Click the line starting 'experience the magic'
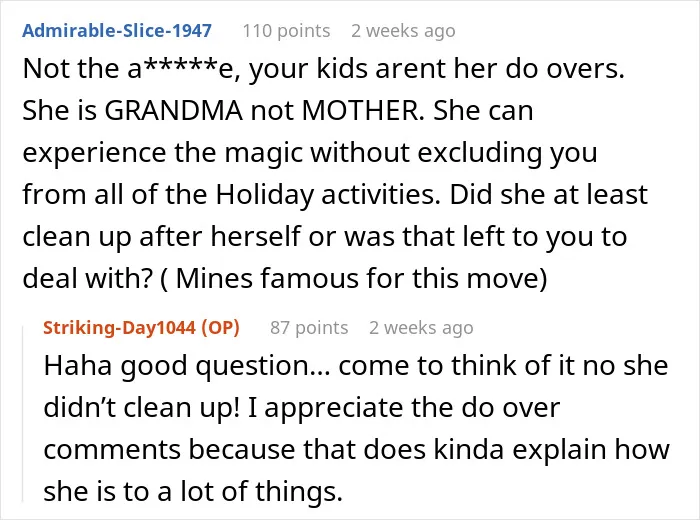 coord(310,153)
